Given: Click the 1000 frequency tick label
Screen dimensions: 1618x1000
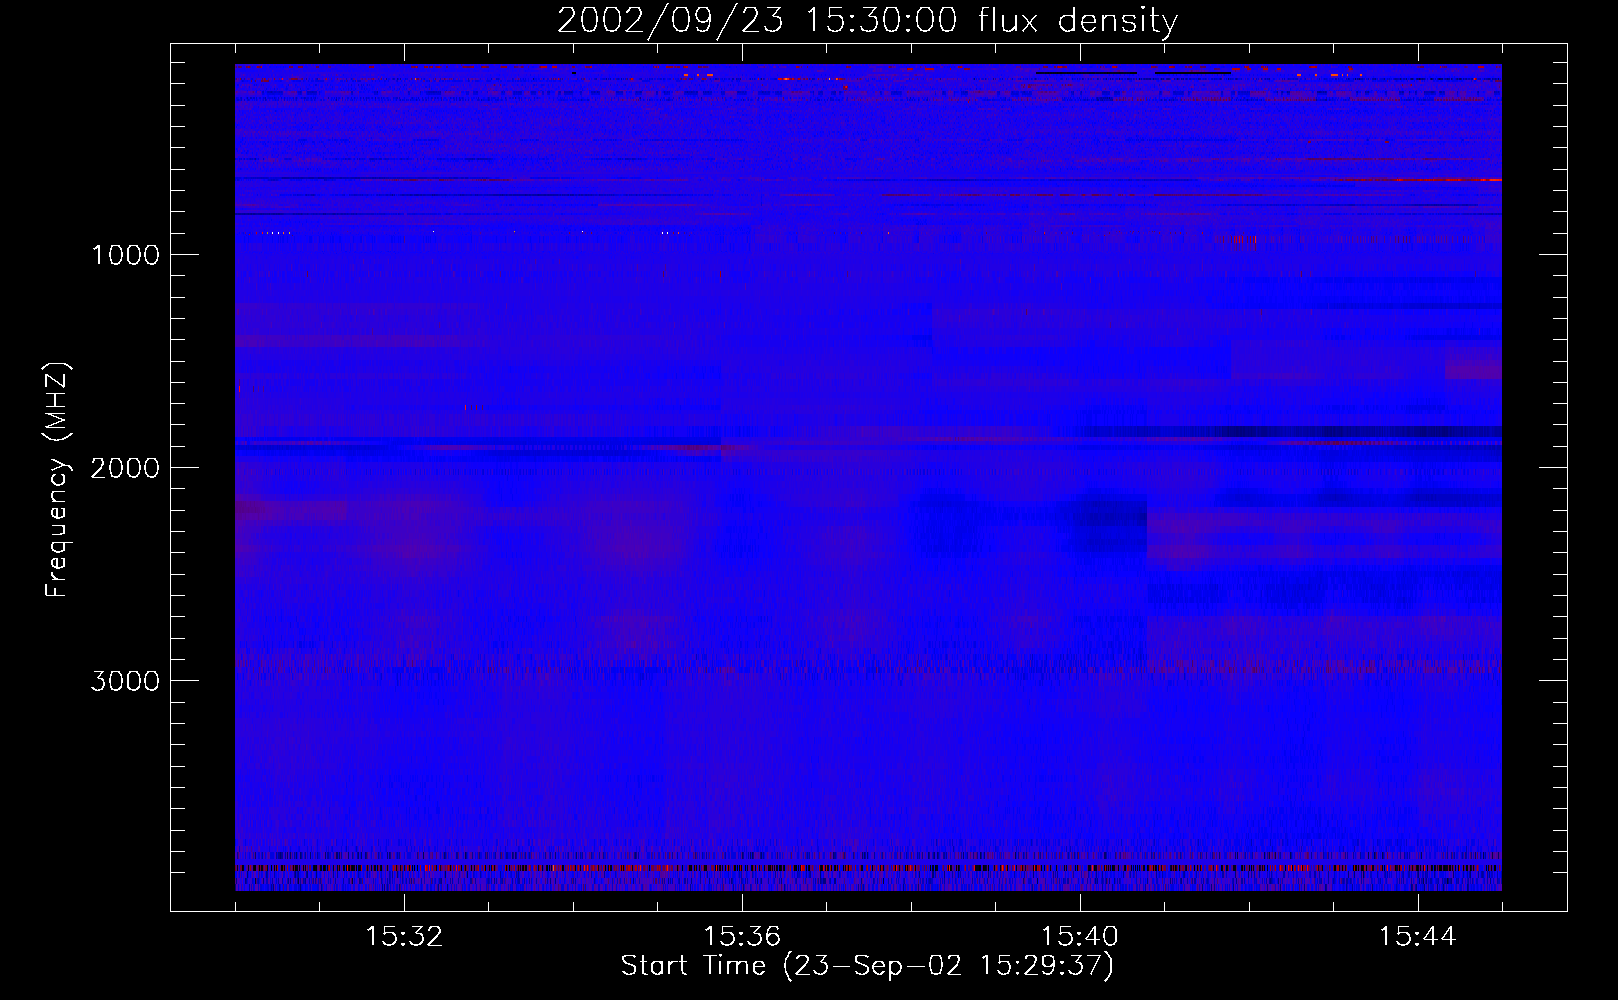Looking at the screenshot, I should [125, 255].
